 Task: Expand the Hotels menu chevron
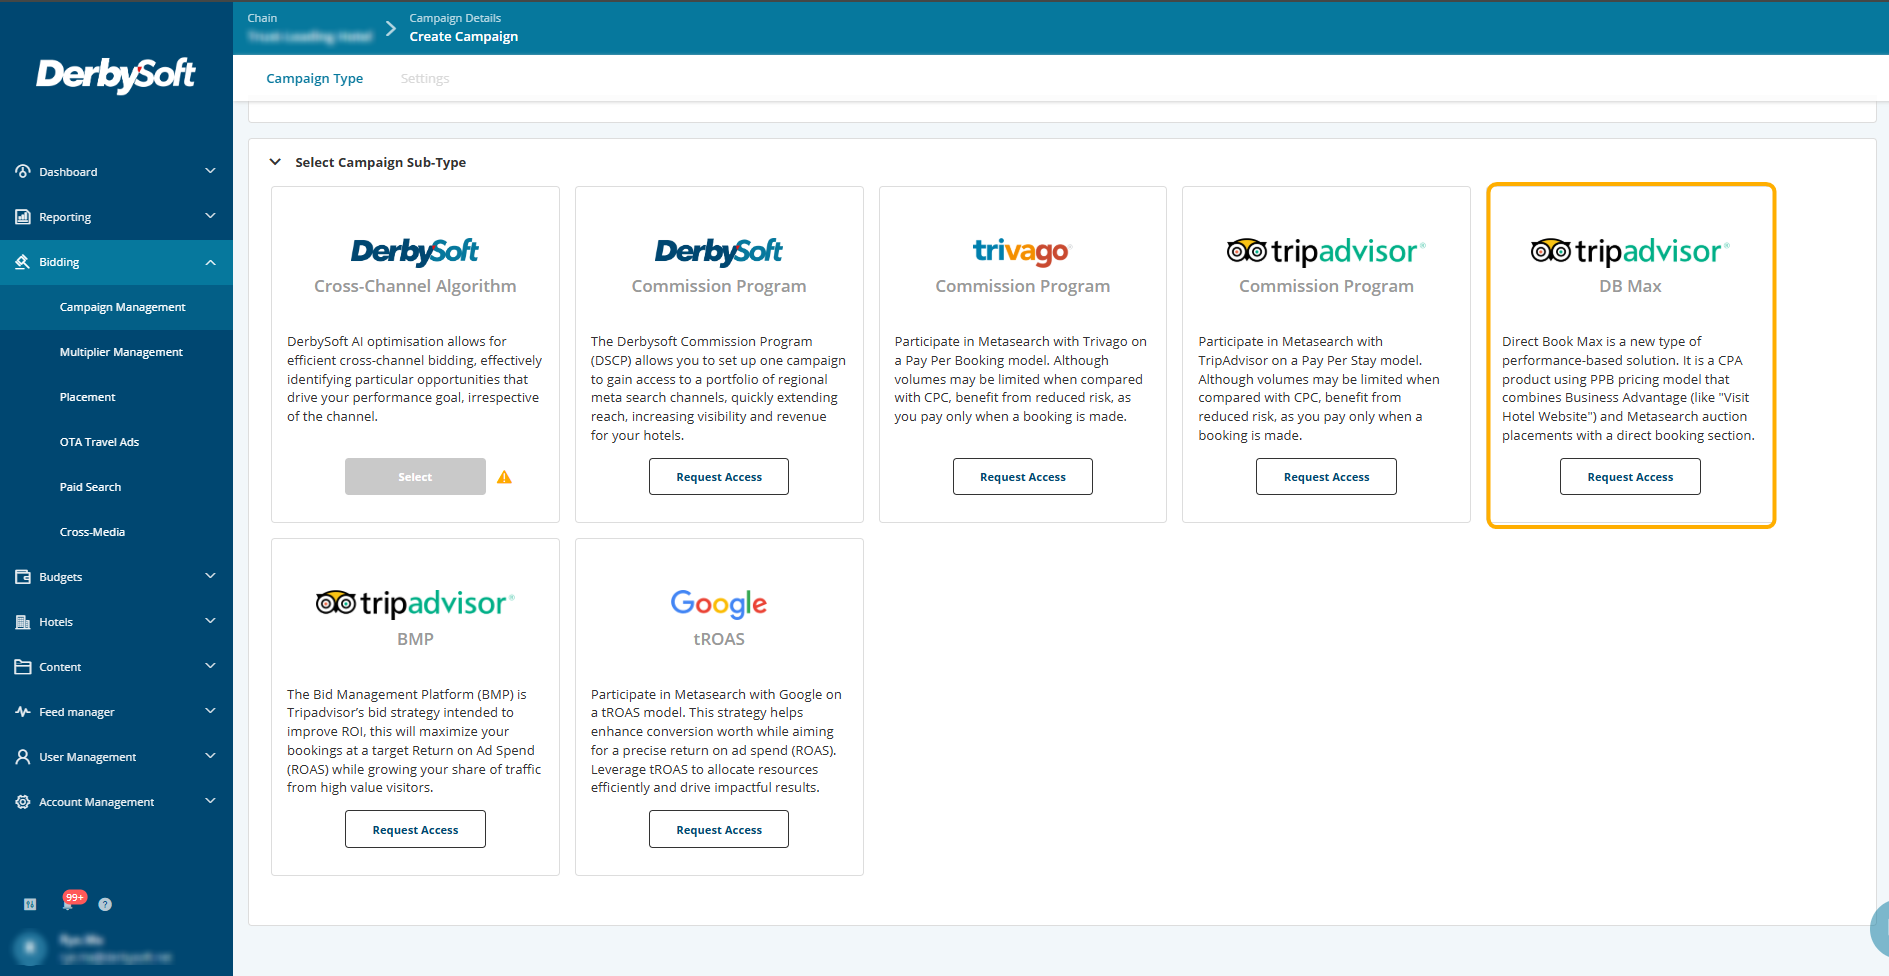(210, 621)
